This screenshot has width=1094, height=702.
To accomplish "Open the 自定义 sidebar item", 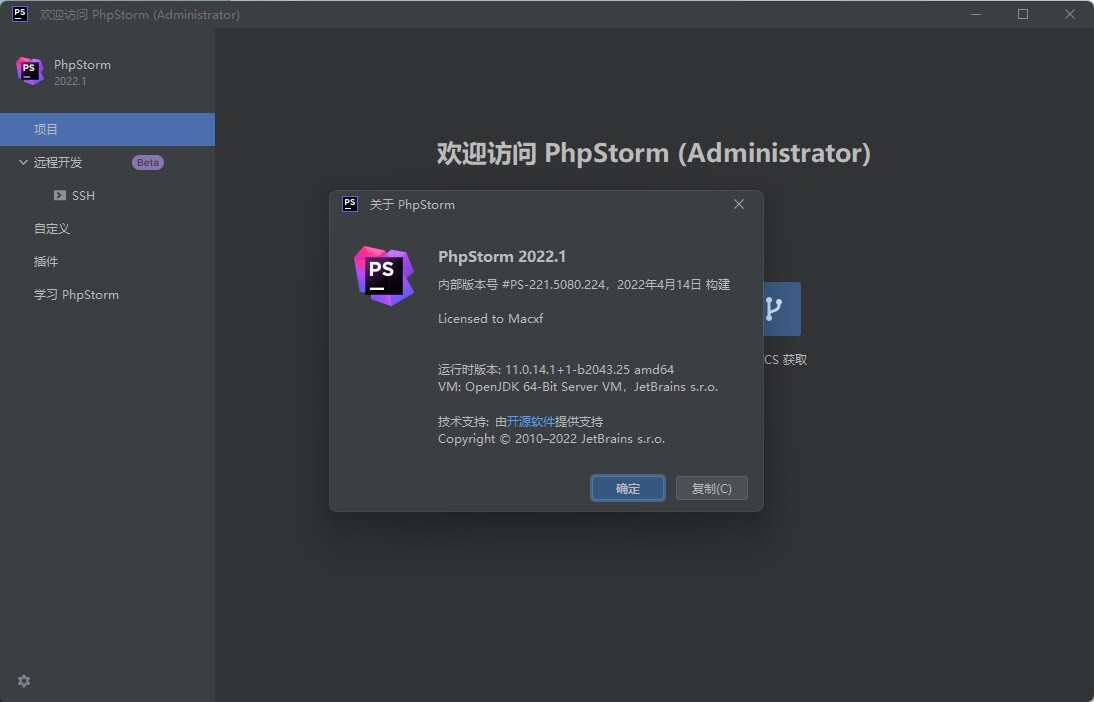I will click(52, 228).
